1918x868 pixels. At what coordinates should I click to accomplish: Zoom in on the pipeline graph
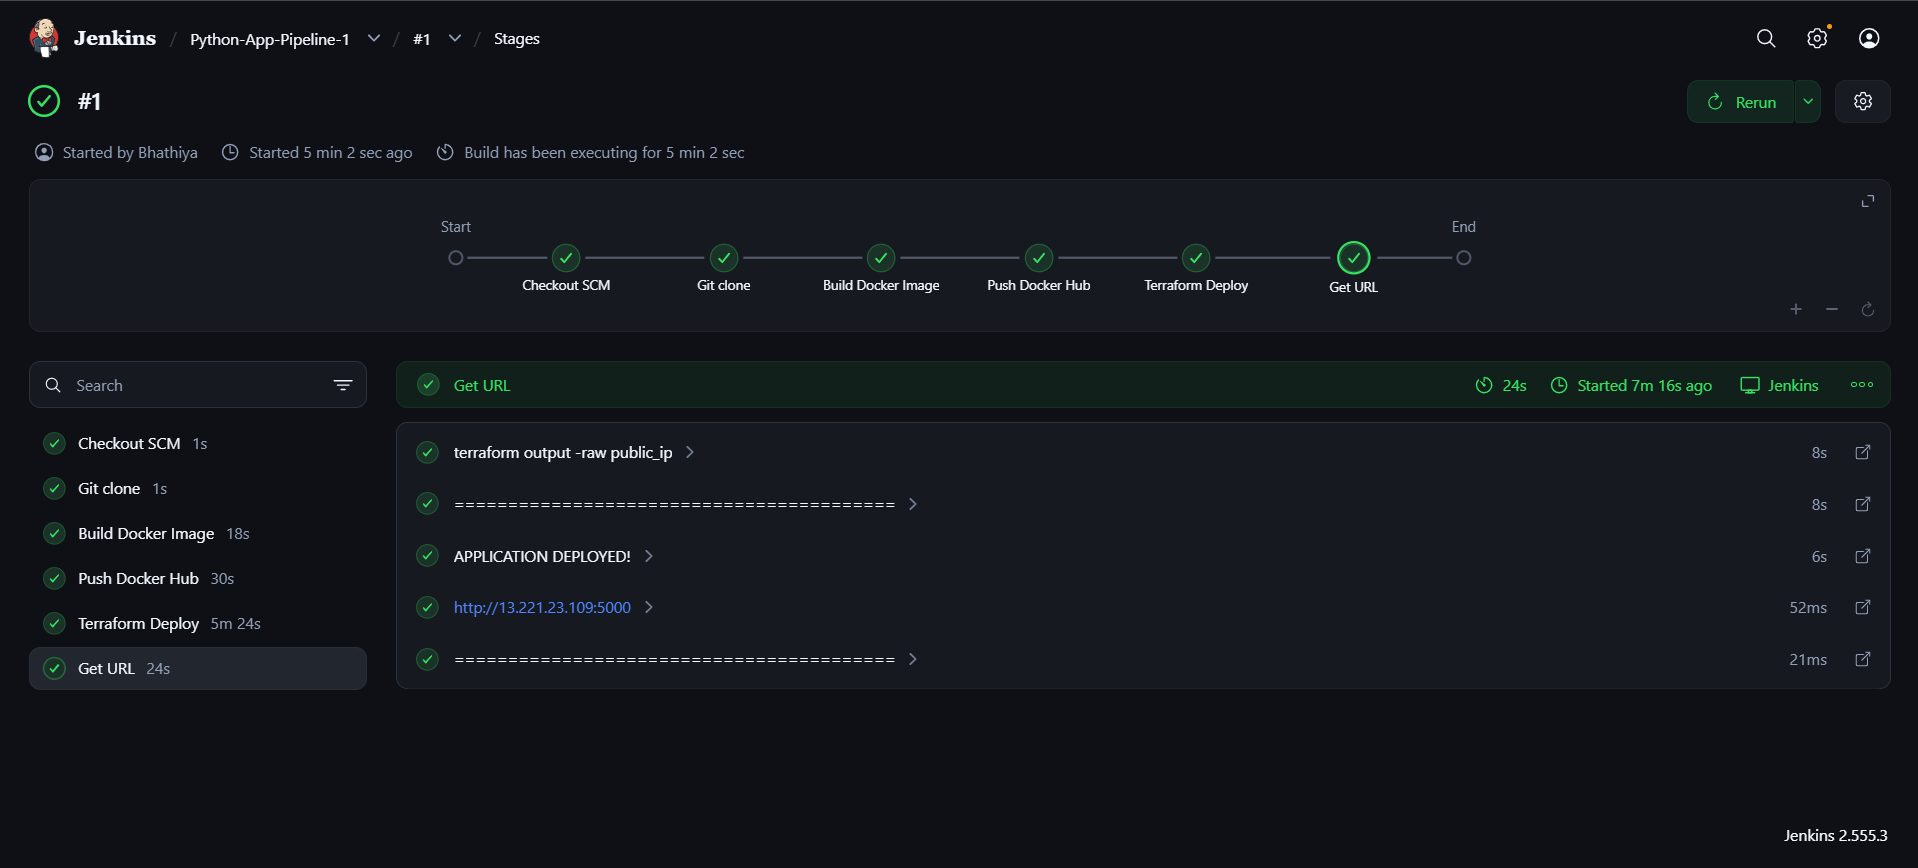point(1796,309)
